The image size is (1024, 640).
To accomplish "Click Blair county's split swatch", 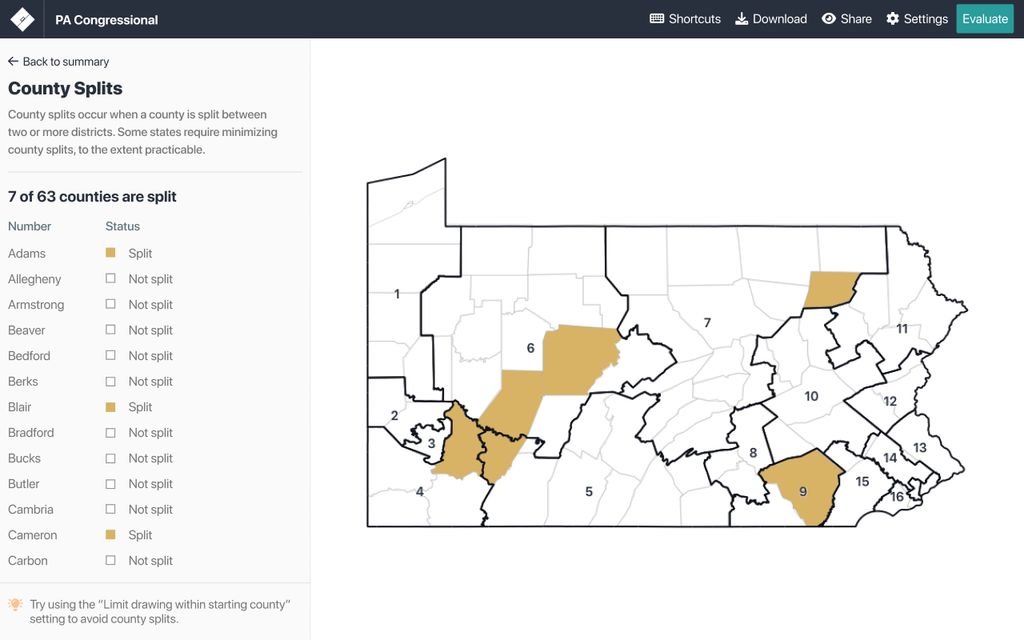I will click(110, 407).
